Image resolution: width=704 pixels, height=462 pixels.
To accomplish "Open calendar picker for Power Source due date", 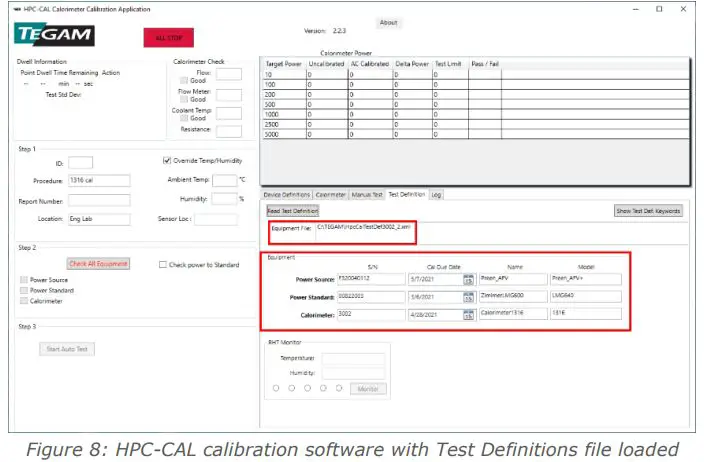I will tap(468, 279).
